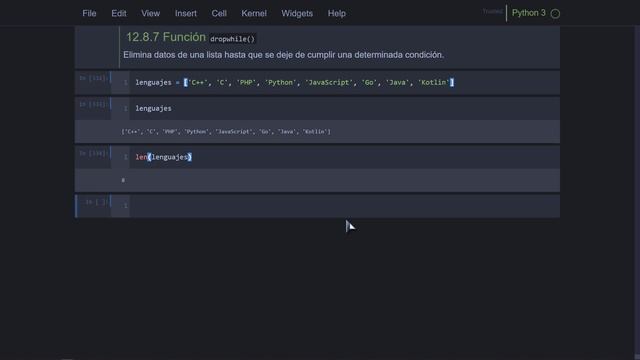Viewport: 640px width, 360px height.
Task: Click the 'C++' string in the assignment
Action: [x=198, y=82]
